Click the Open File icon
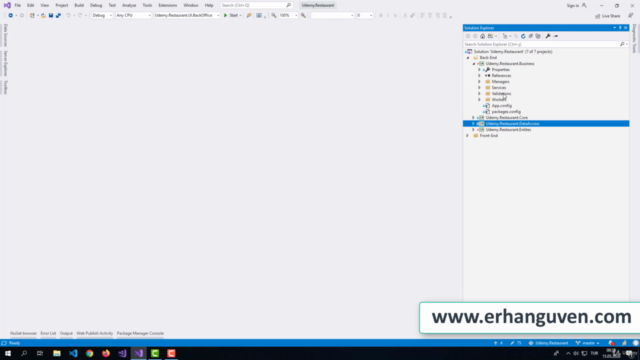The height and width of the screenshot is (360, 640). pos(43,16)
